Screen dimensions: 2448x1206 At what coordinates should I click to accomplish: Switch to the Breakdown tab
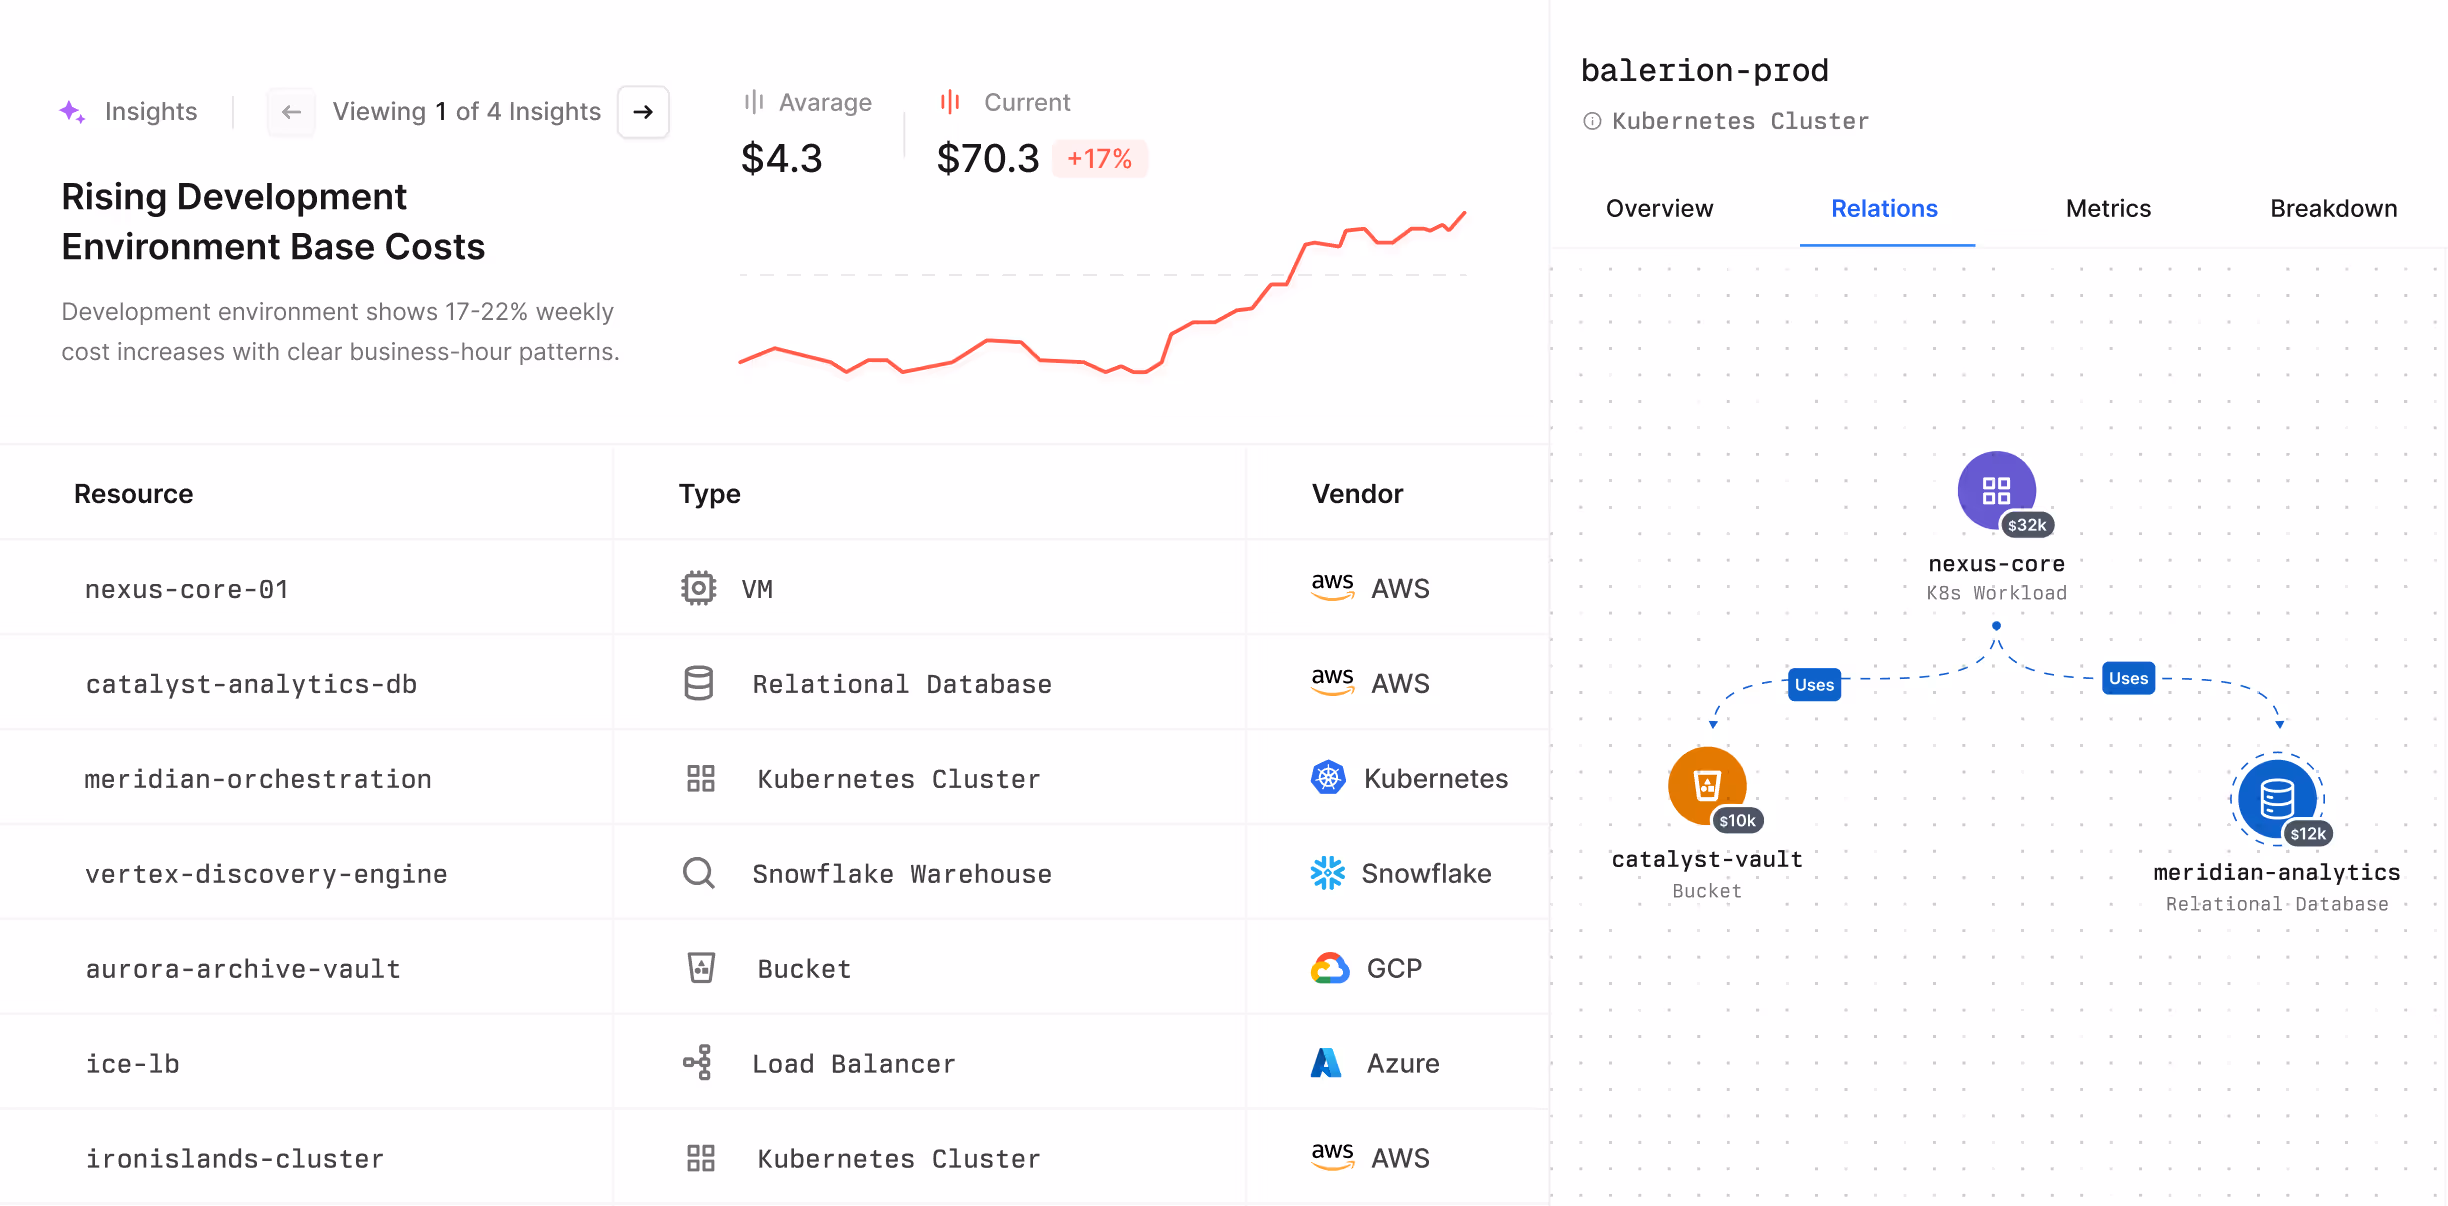[x=2333, y=208]
